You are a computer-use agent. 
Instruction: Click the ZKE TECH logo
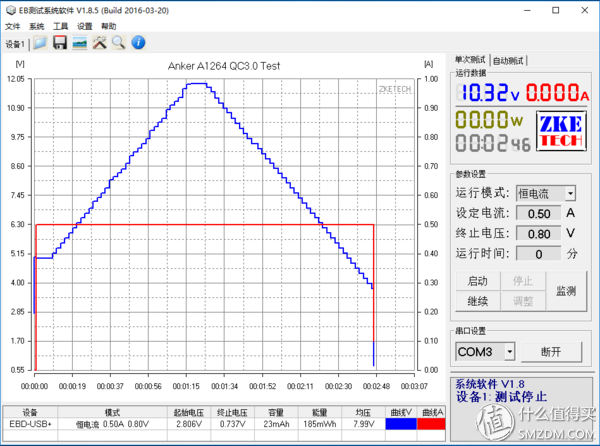(561, 130)
